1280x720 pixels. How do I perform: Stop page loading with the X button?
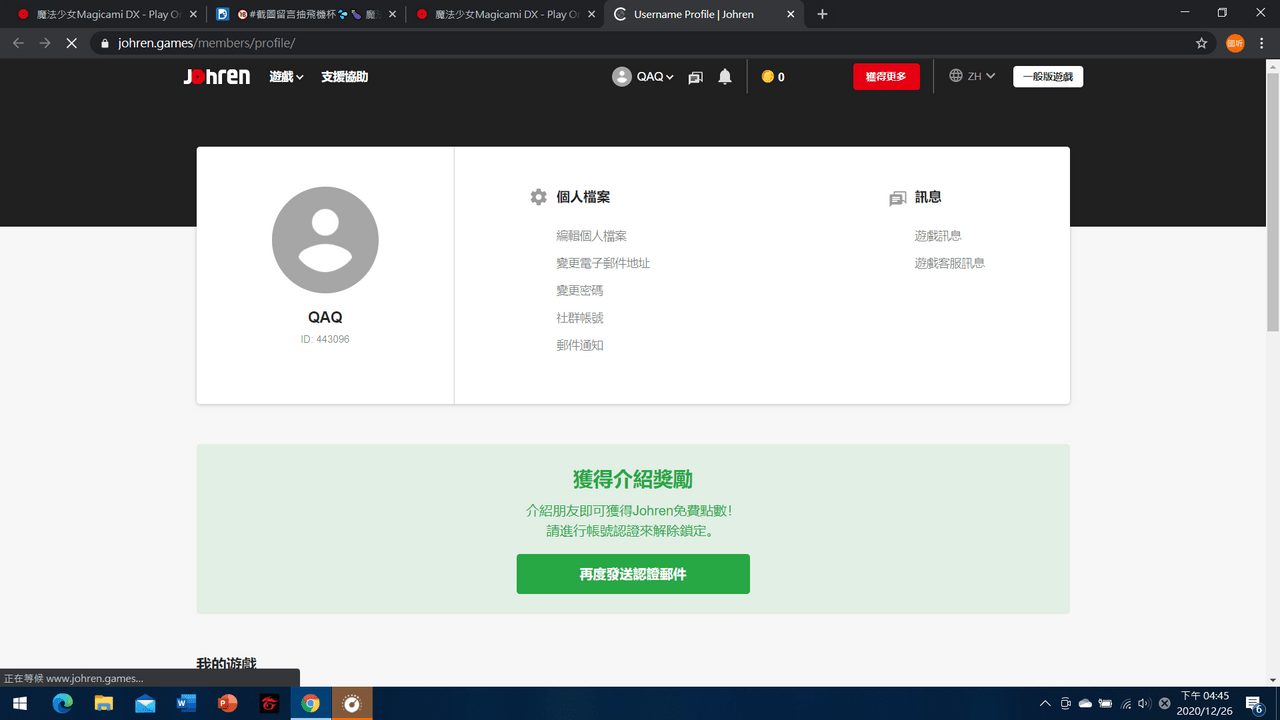(73, 43)
